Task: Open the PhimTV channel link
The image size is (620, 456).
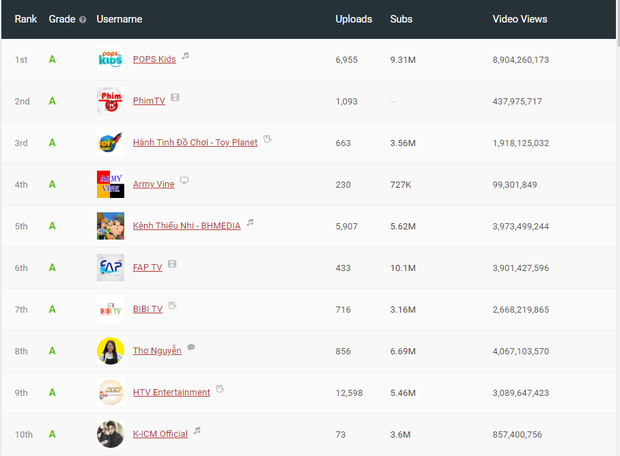Action: [149, 101]
